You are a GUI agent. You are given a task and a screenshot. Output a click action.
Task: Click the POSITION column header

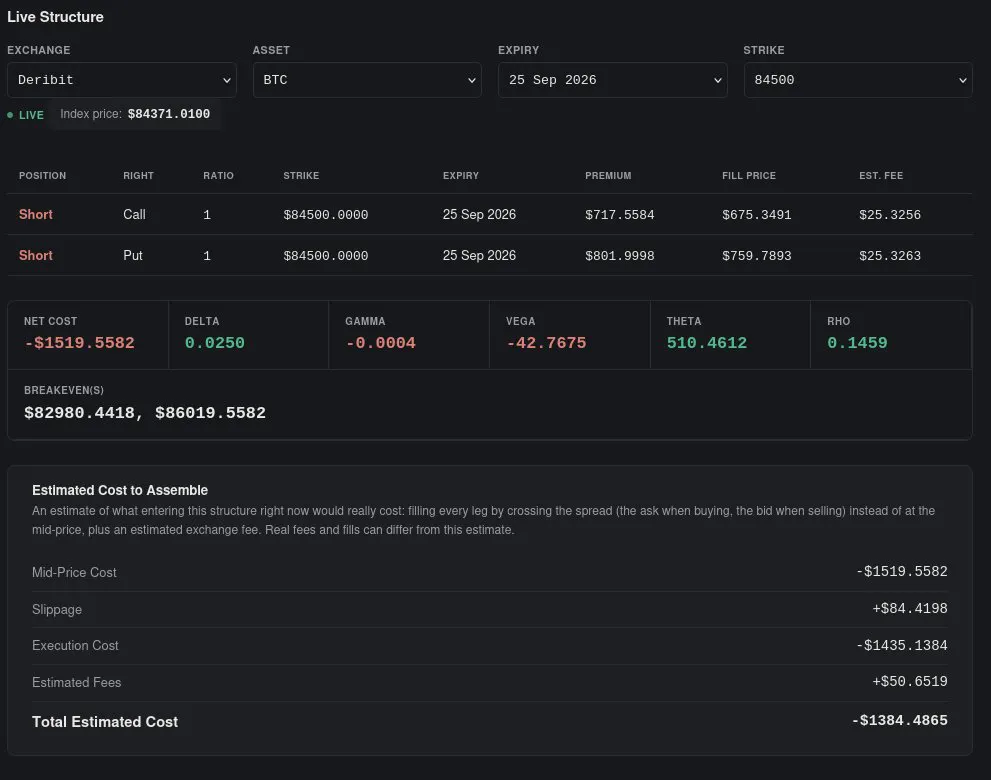[42, 176]
